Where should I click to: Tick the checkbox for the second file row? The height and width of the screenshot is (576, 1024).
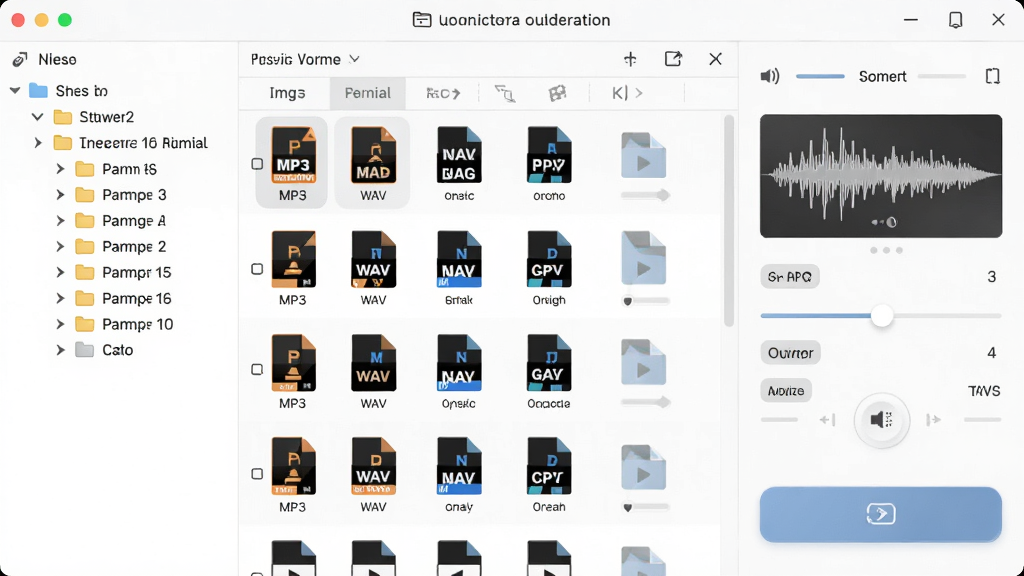point(257,269)
